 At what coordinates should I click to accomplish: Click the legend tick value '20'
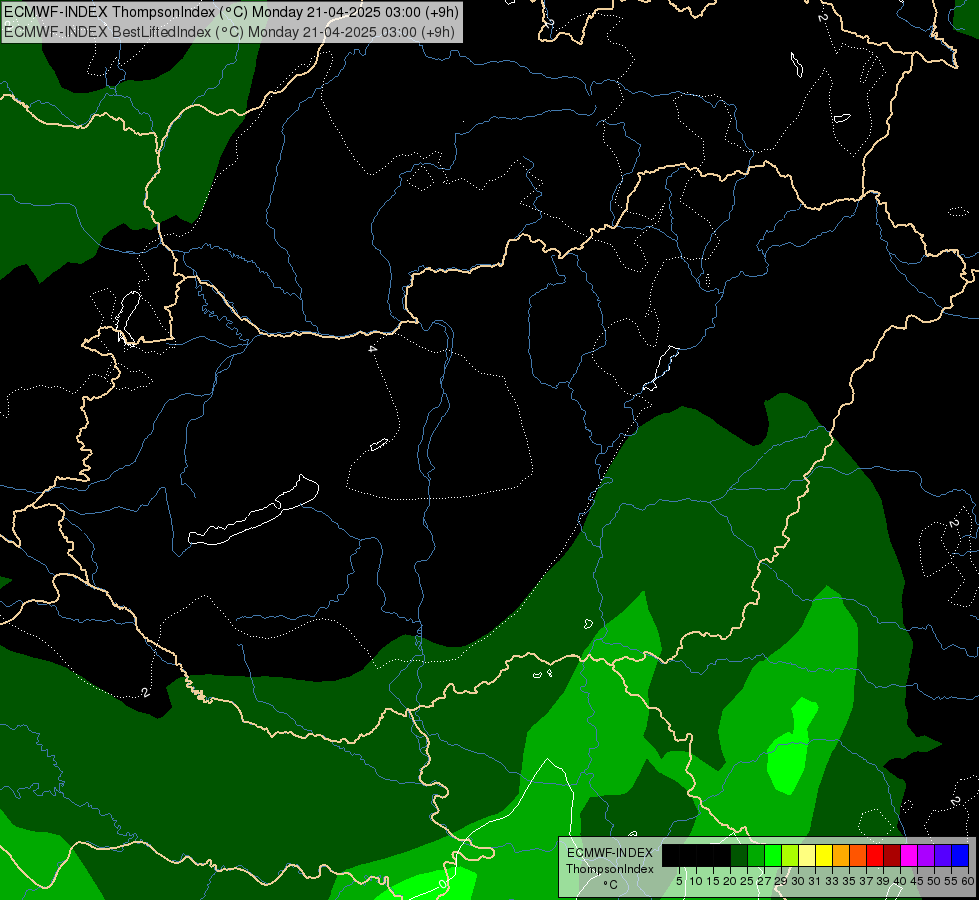[x=730, y=881]
